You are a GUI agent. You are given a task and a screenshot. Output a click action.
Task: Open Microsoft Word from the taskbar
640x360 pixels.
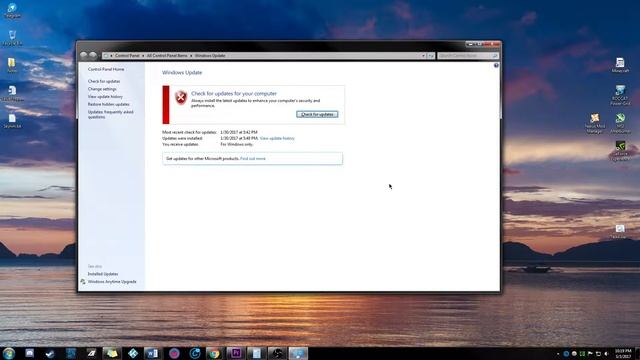153,353
